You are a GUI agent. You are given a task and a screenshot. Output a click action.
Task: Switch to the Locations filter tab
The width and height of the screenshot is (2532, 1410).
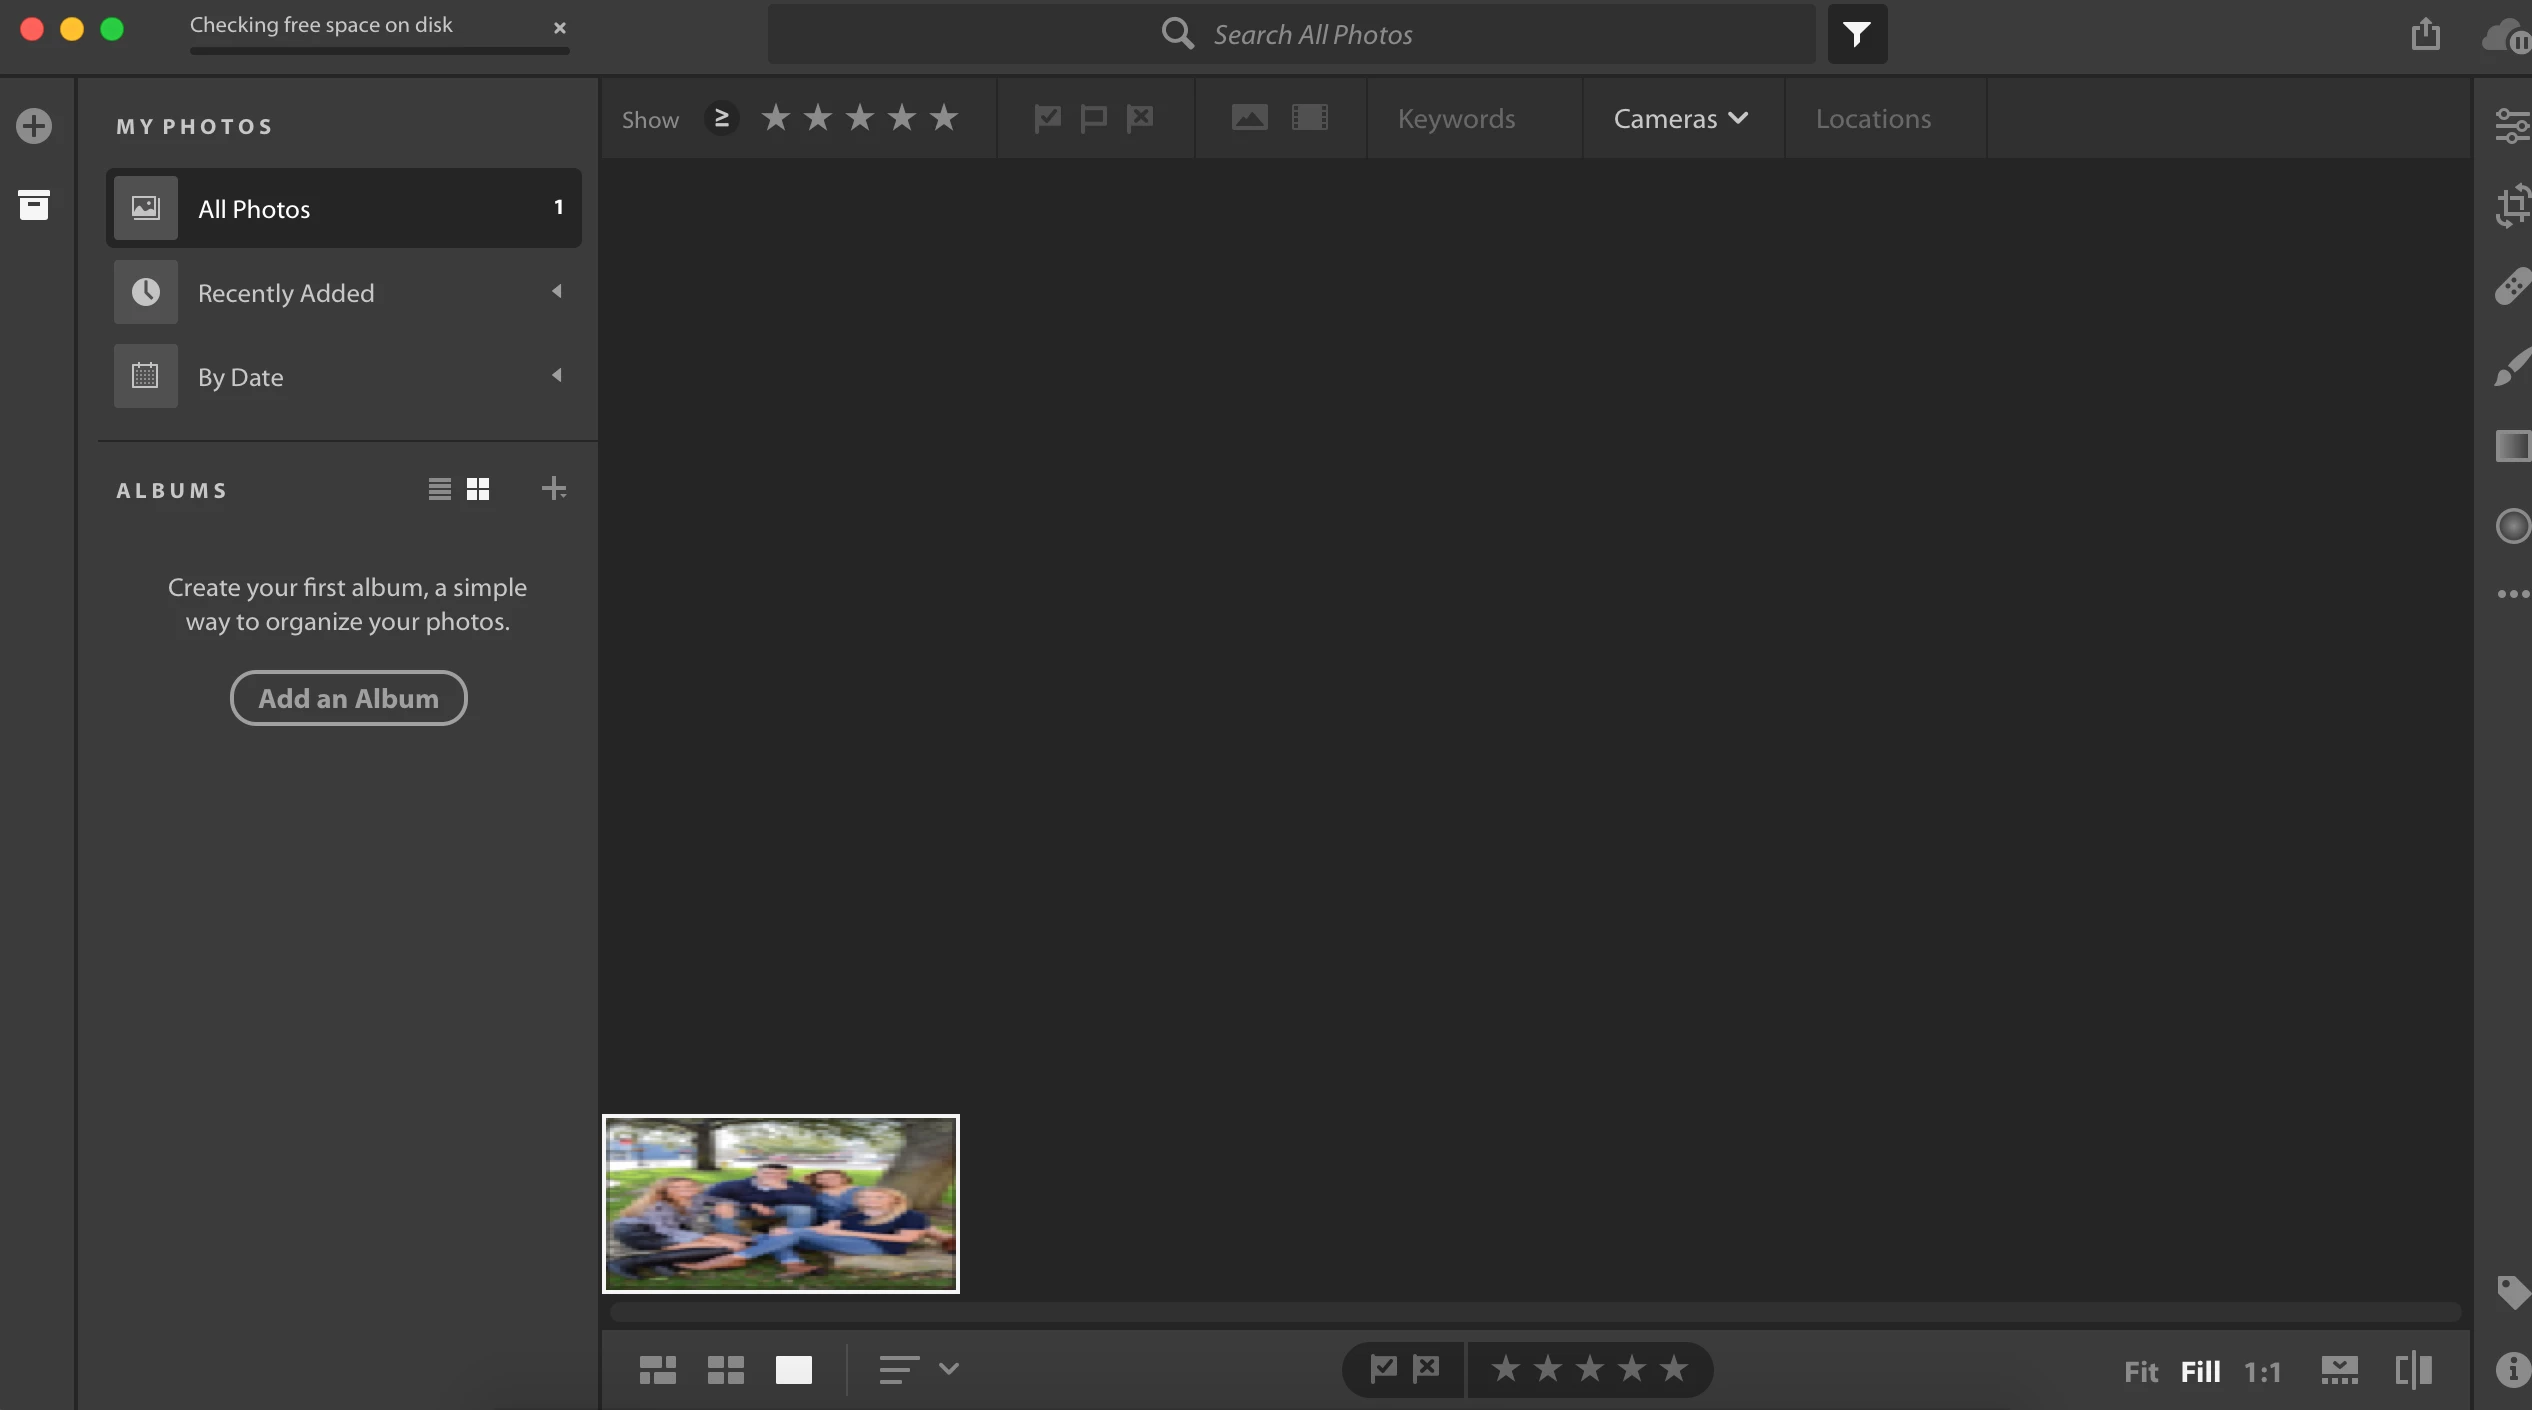[1873, 119]
